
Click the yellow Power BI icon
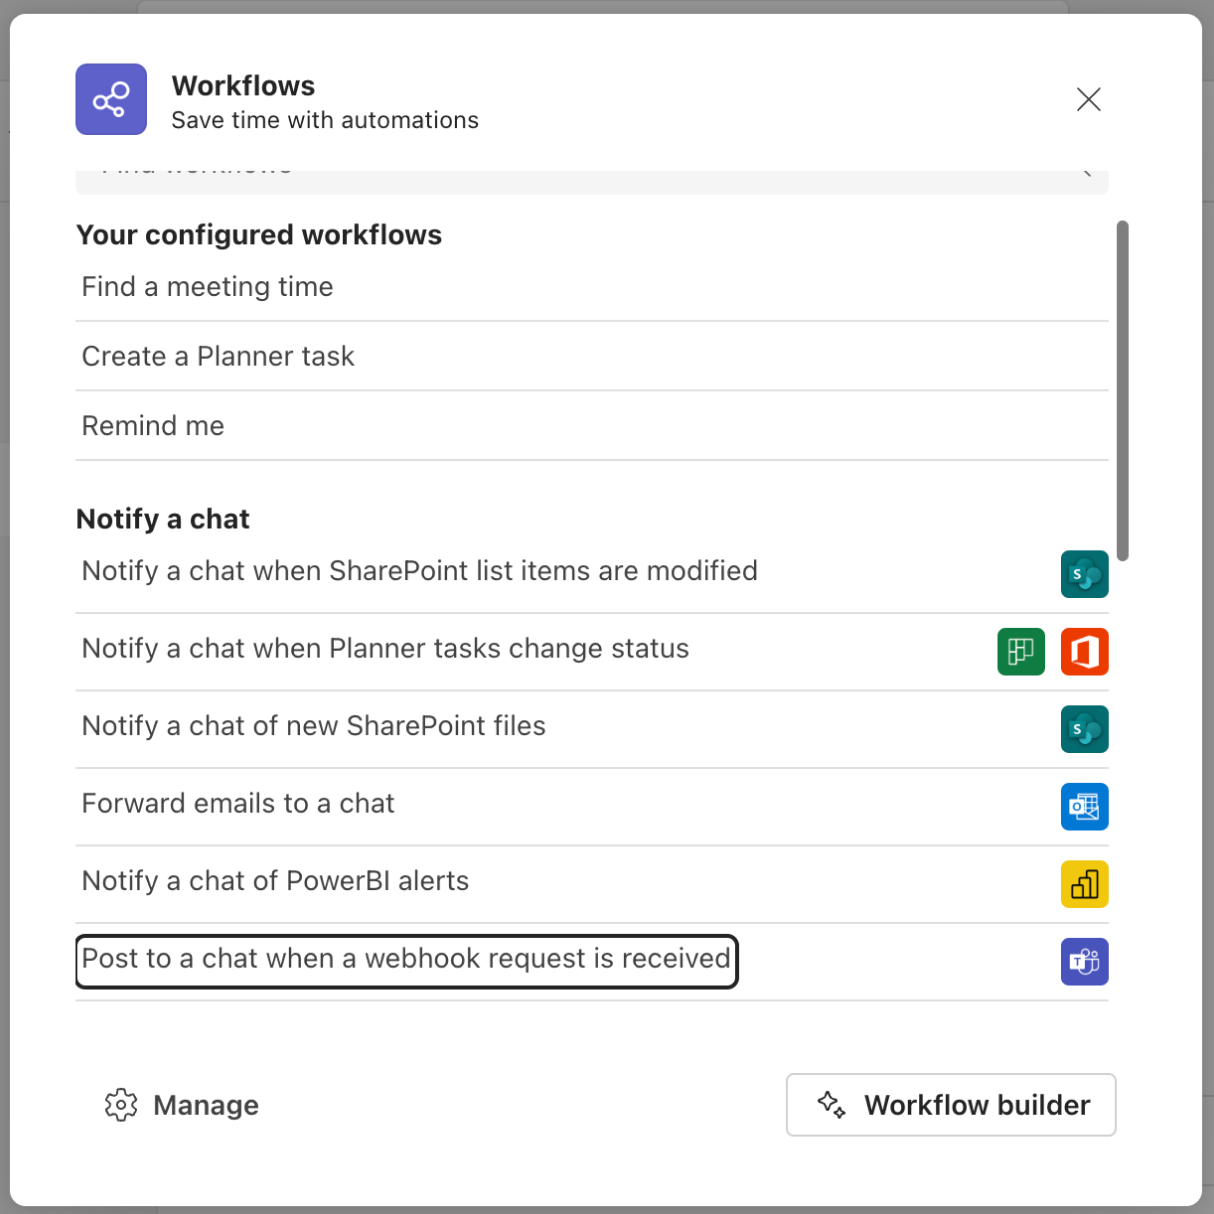pos(1084,884)
